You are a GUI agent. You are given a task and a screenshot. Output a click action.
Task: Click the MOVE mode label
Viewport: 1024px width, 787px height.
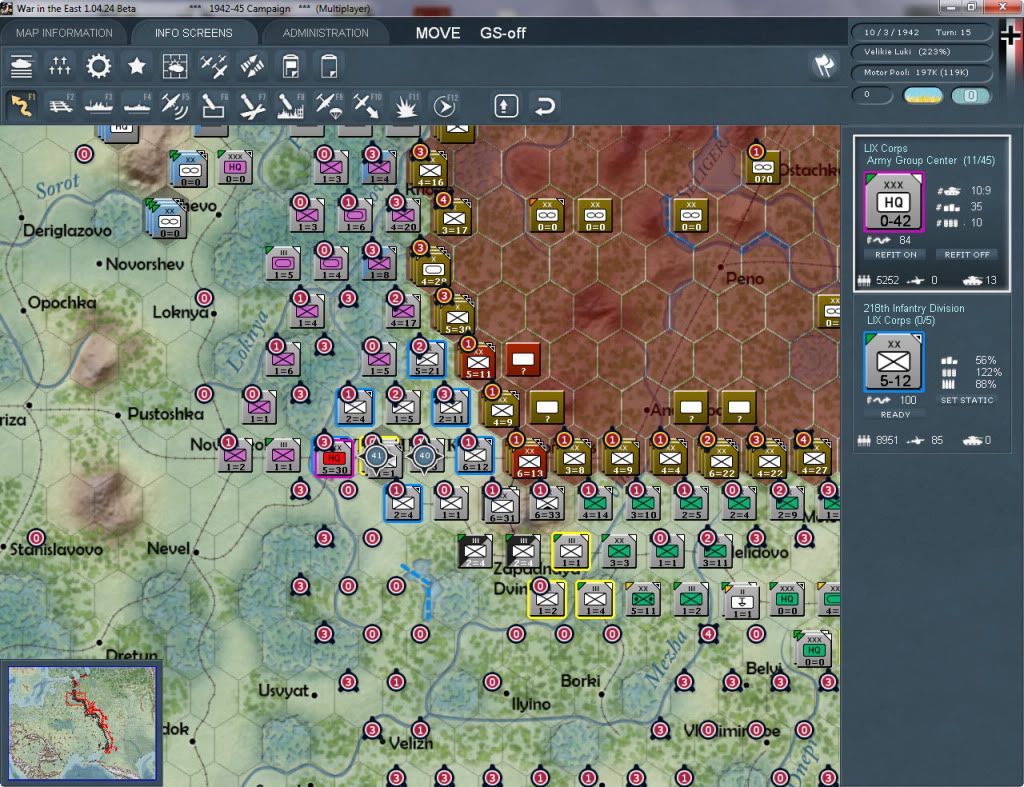(438, 33)
